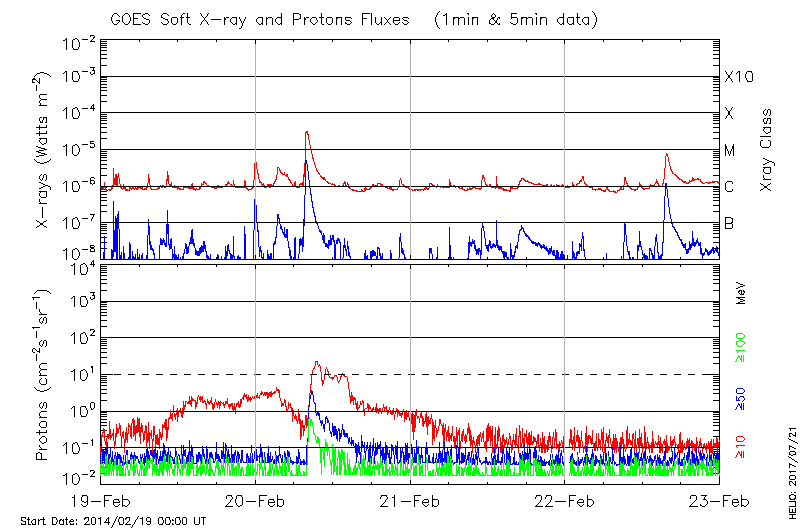This screenshot has width=800, height=530.
Task: Click the red X-ray flare peak on 20-Feb
Action: [307, 132]
